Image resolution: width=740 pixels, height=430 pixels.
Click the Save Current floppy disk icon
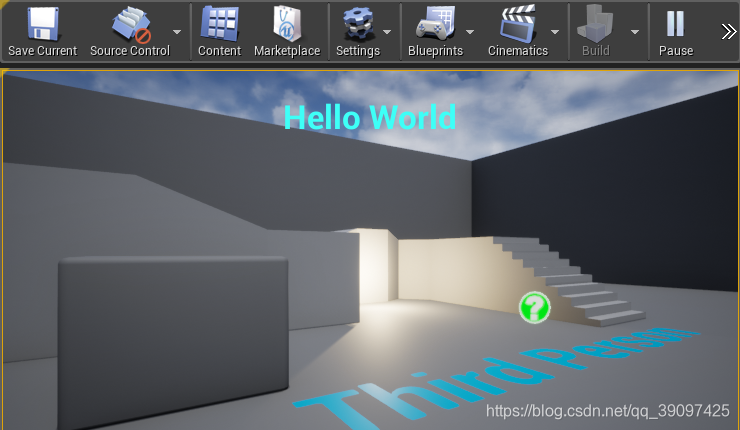(42, 24)
